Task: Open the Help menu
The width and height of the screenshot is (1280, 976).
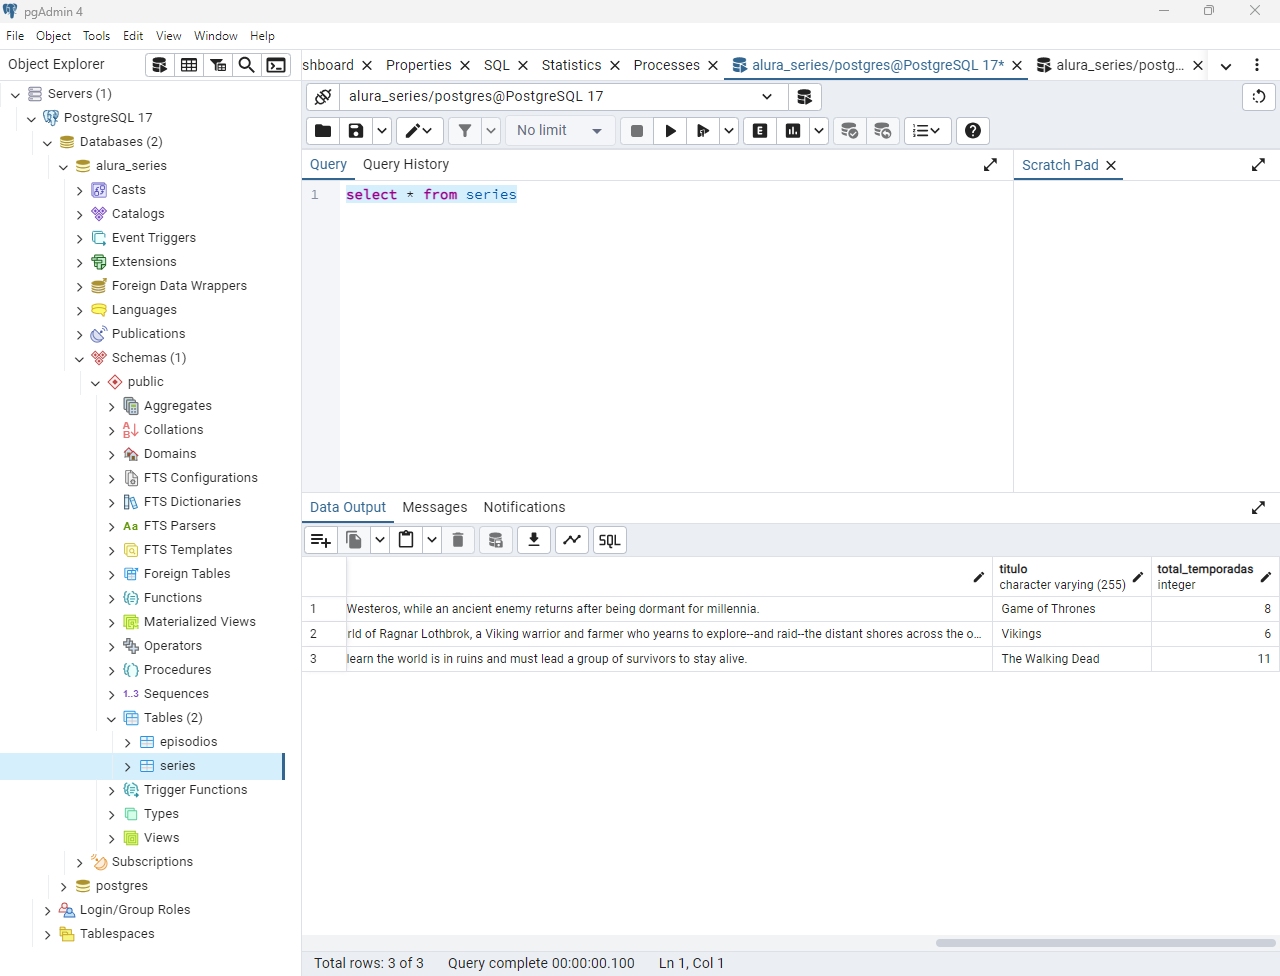Action: pyautogui.click(x=262, y=36)
